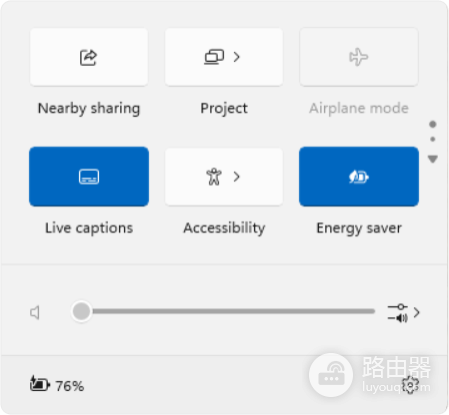This screenshot has width=449, height=415.
Task: Go to next page down arrow
Action: tap(433, 159)
